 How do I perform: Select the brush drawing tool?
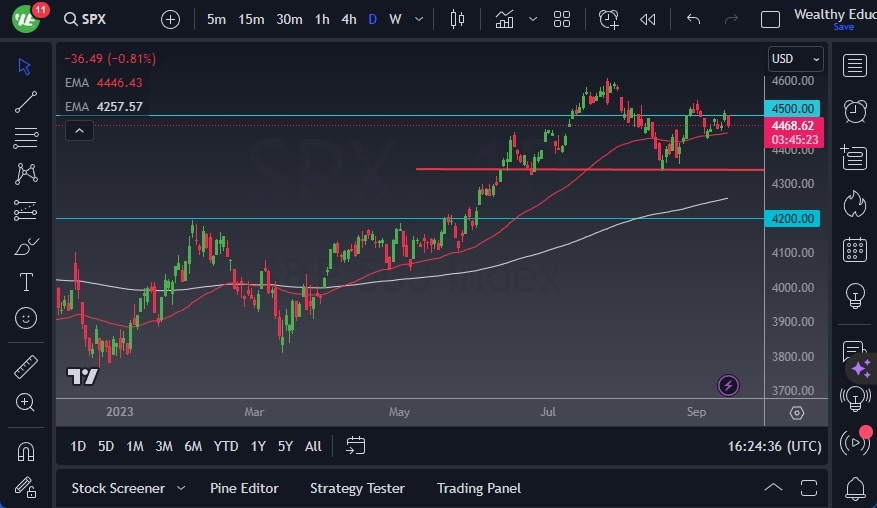26,247
